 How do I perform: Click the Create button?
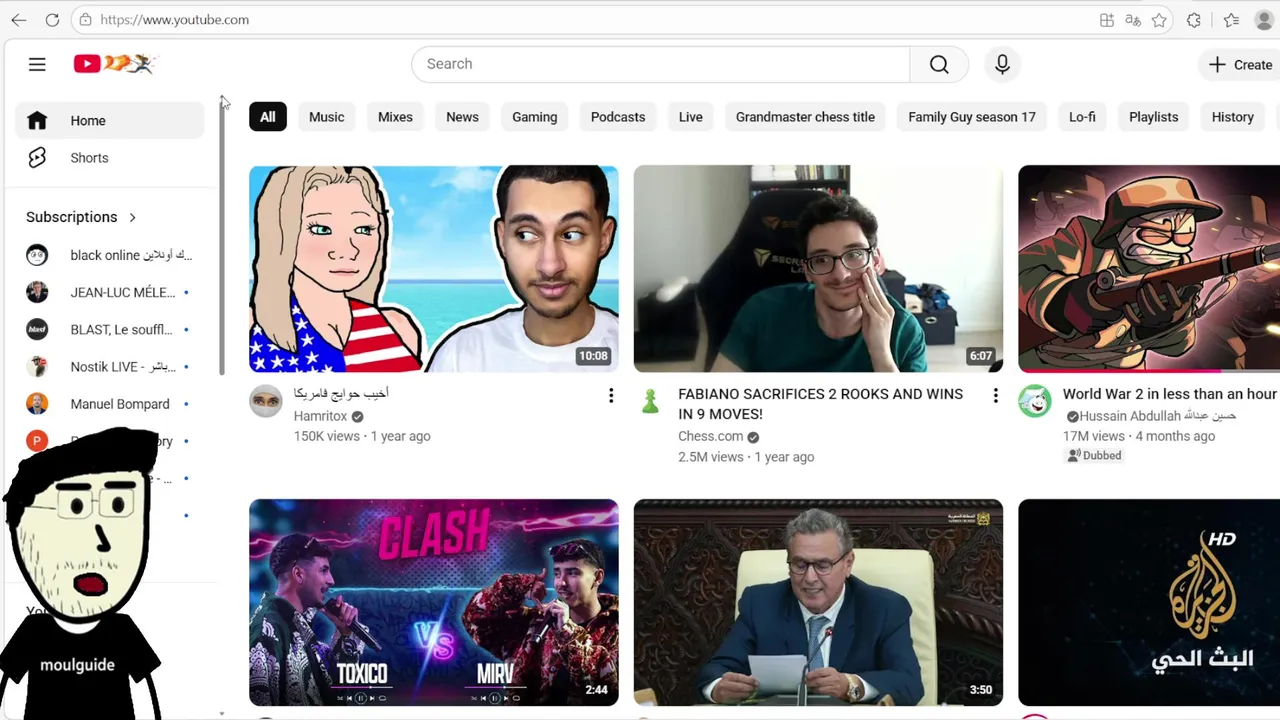[x=1240, y=64]
